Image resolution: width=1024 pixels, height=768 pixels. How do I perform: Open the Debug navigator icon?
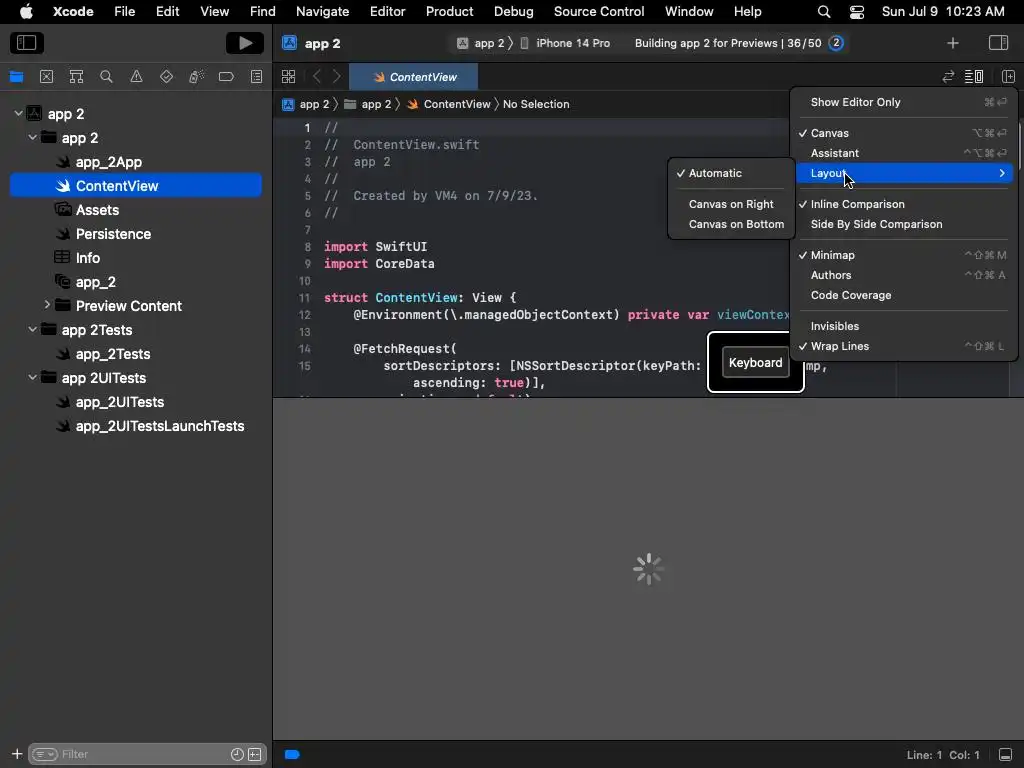[x=196, y=77]
